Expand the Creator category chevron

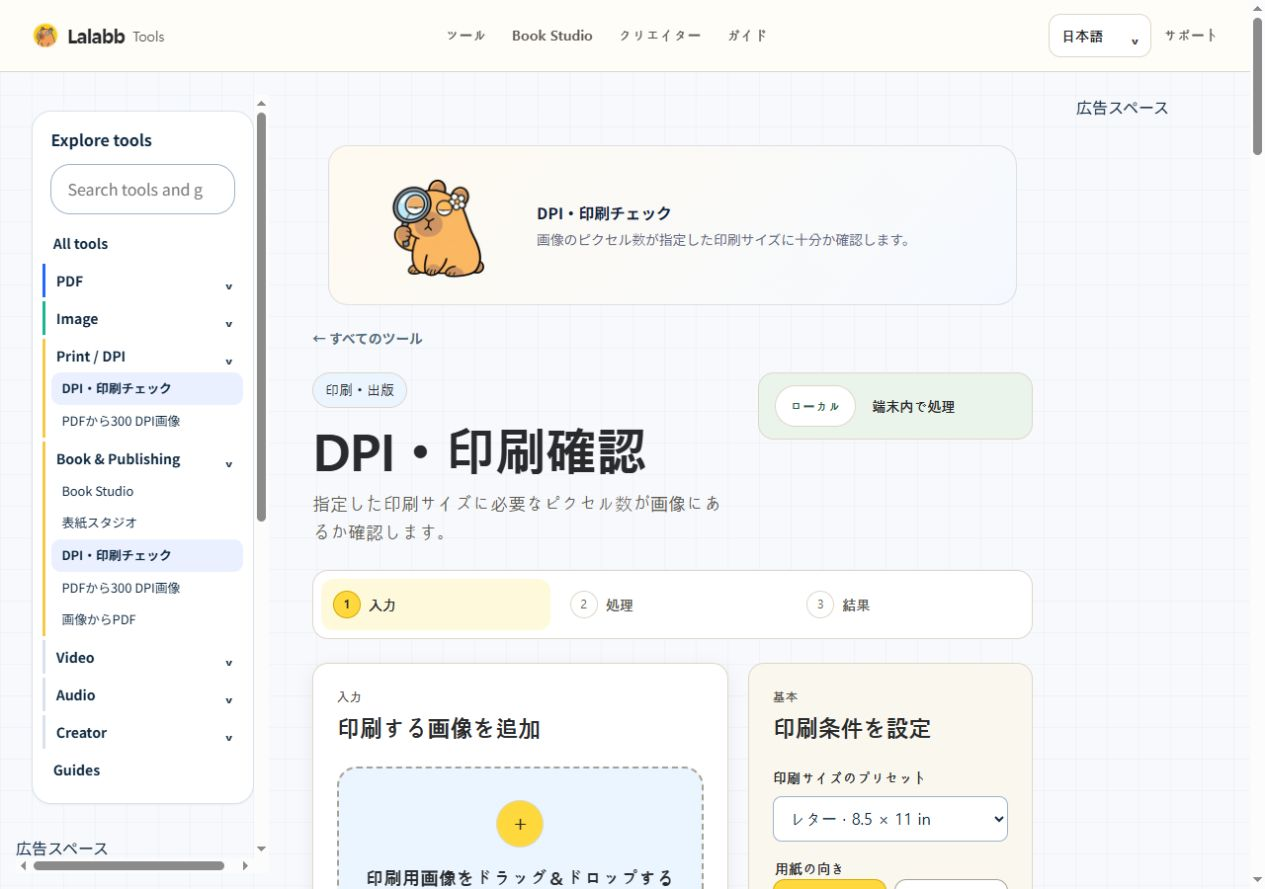coord(228,737)
